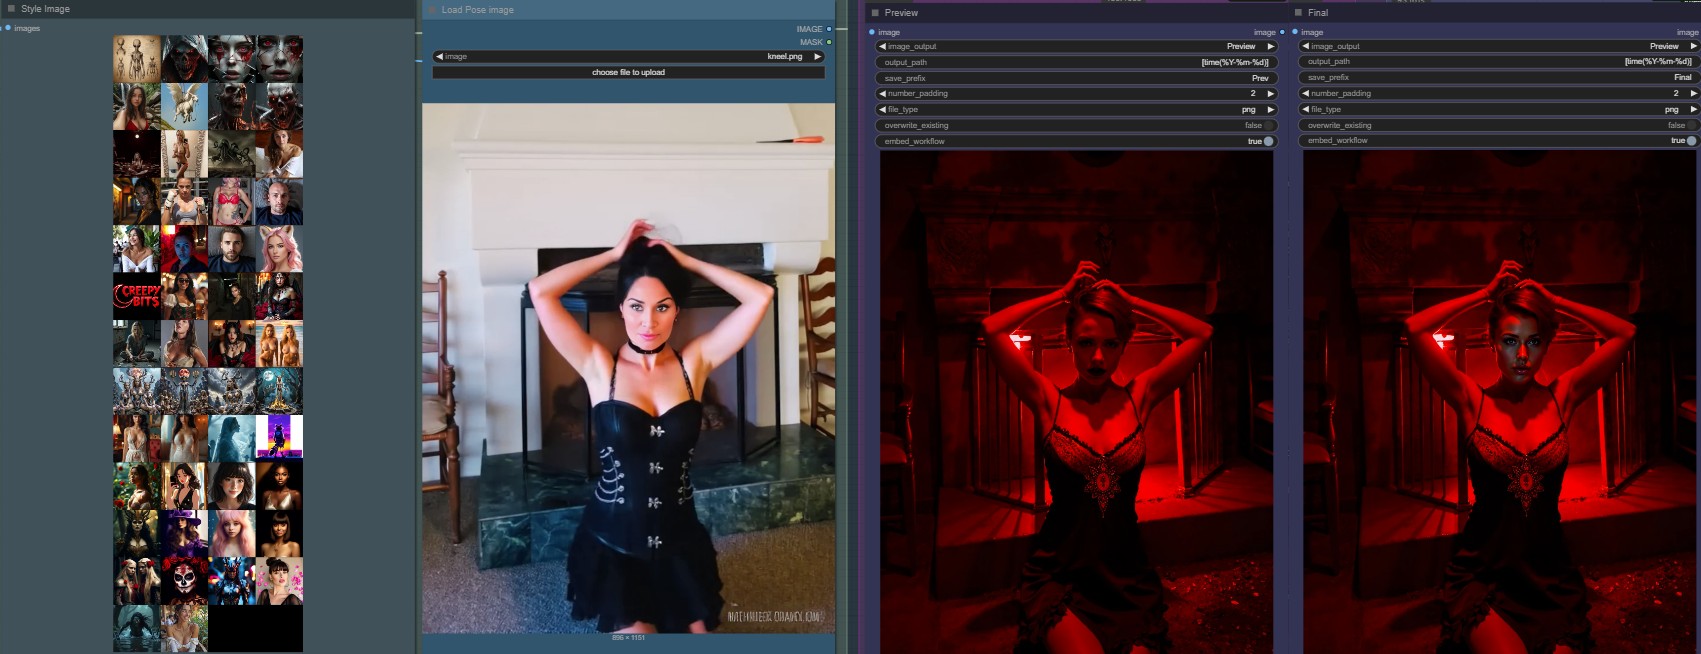This screenshot has height=654, width=1701.
Task: Click the green MASK output socket
Action: click(829, 42)
